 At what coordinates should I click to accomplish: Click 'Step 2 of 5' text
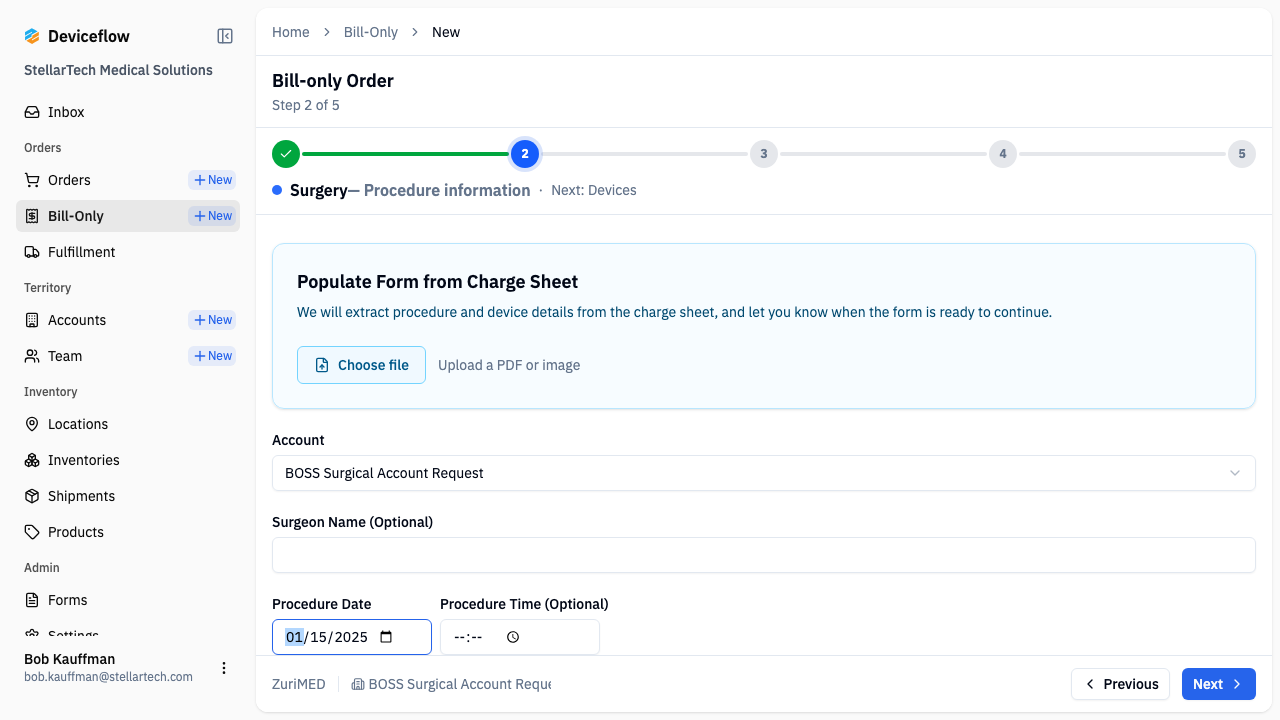point(306,105)
